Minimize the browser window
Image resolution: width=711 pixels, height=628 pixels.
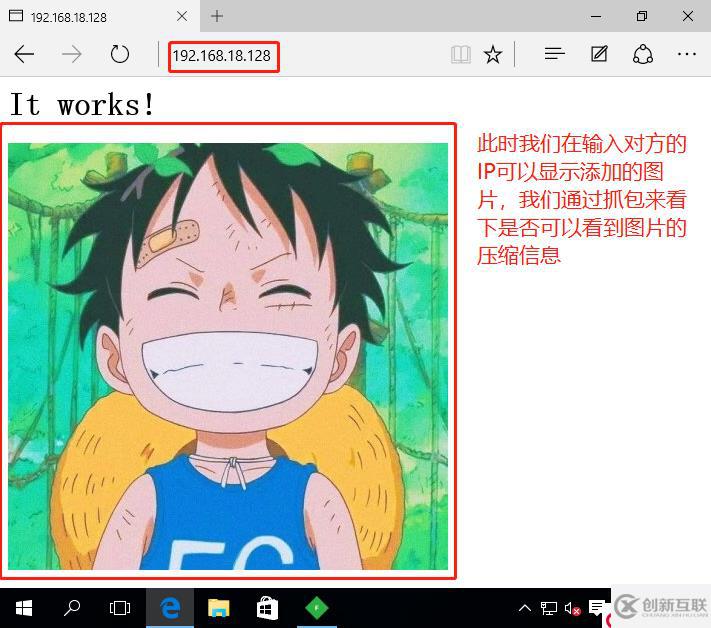pos(596,16)
